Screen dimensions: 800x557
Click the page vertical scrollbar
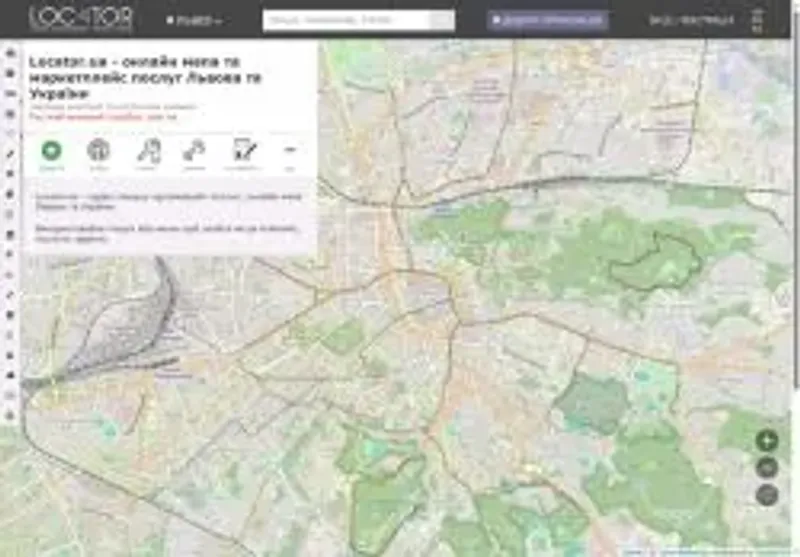click(x=796, y=199)
